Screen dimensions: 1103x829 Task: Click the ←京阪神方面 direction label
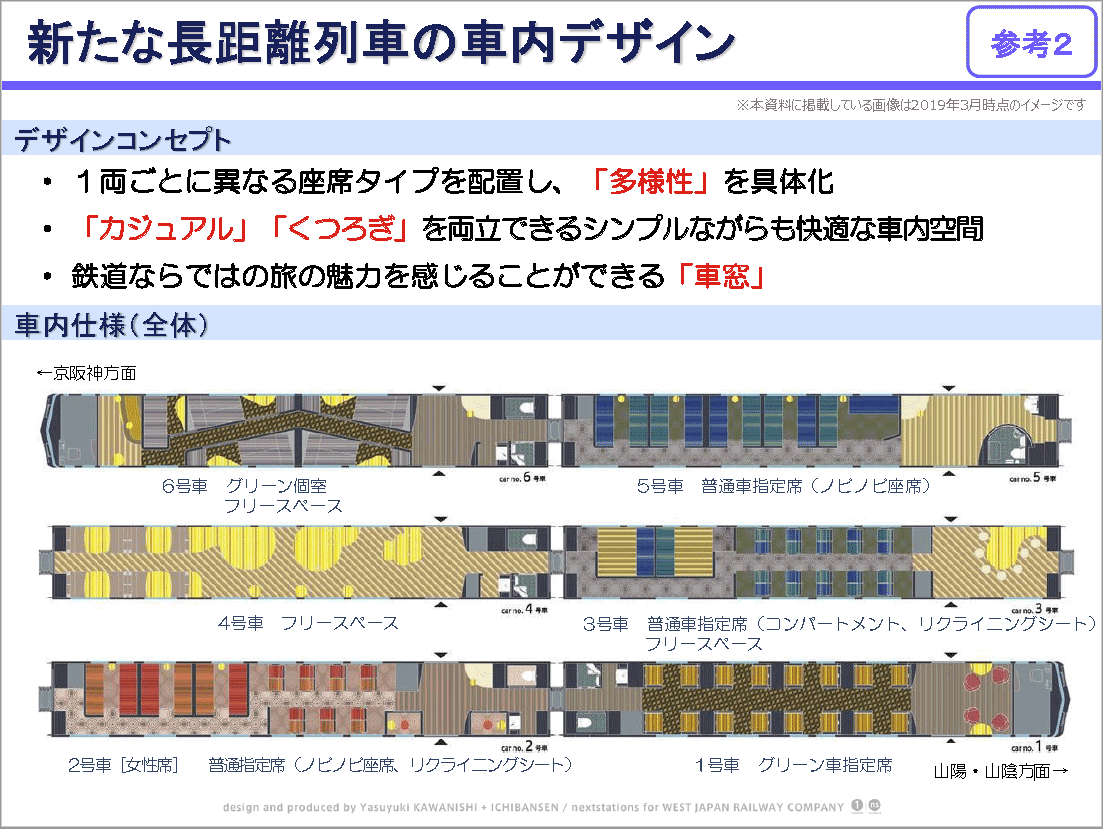tap(86, 373)
